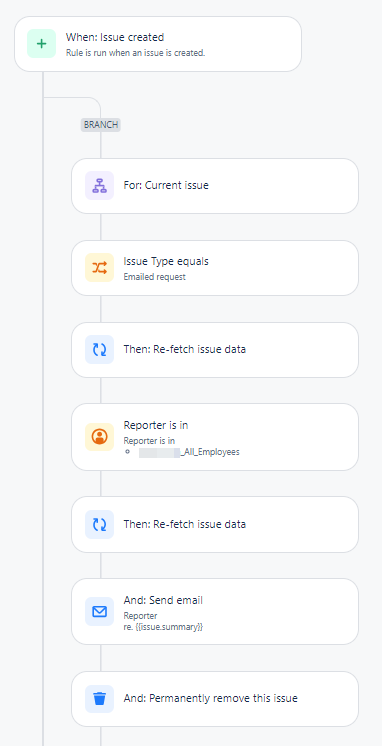Click the Emailed request subtitle text

pos(154,277)
